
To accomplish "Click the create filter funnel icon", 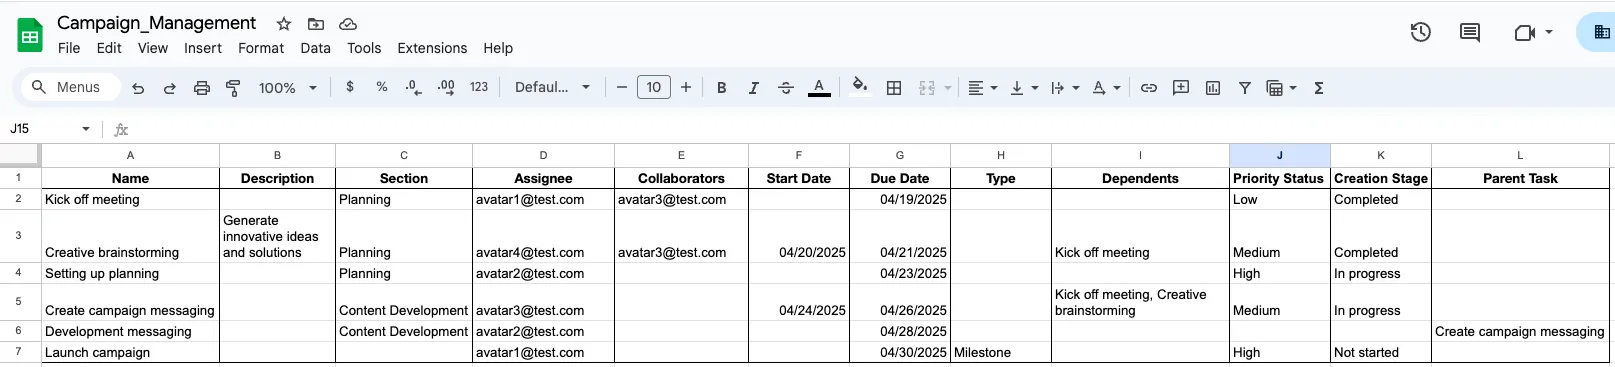I will [1245, 88].
